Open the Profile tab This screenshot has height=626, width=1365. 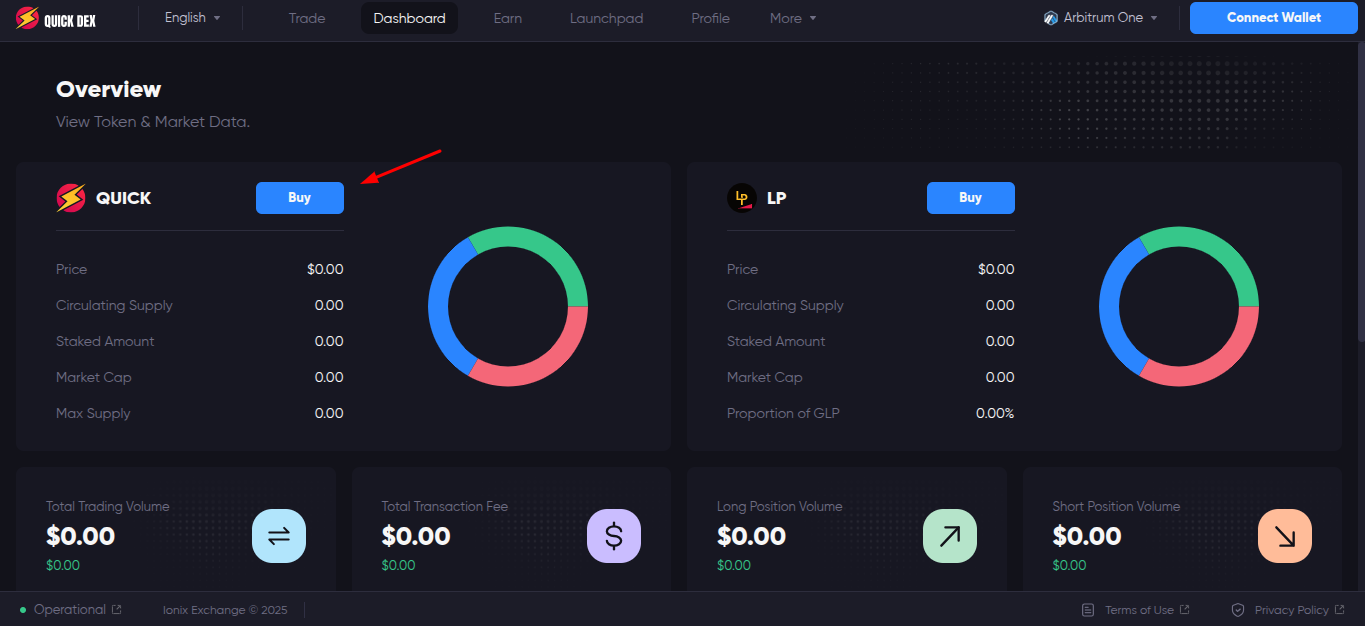point(711,18)
